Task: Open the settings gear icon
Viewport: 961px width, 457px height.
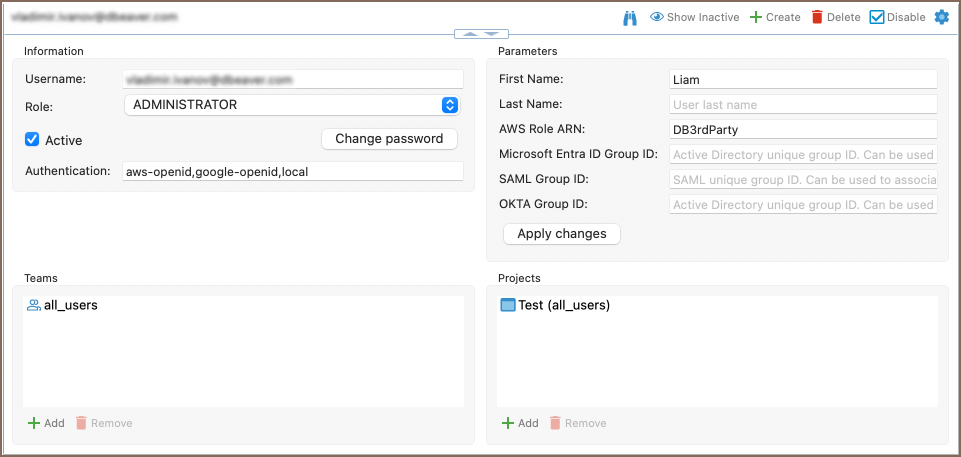Action: click(941, 17)
